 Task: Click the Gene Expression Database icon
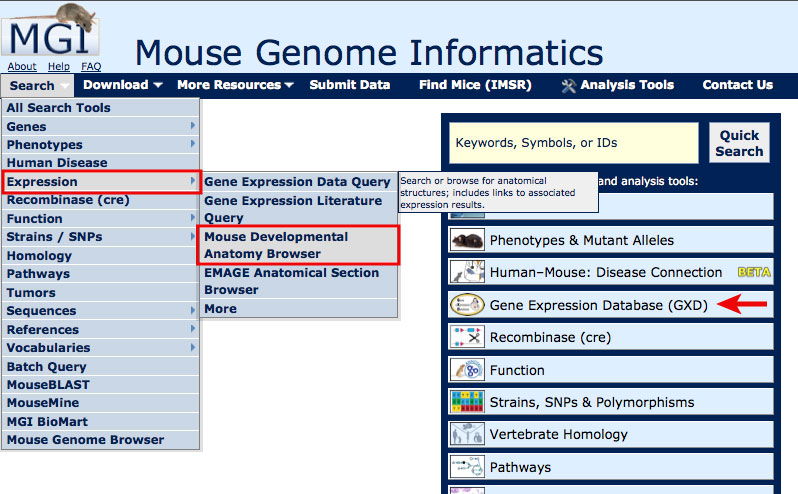[x=467, y=305]
